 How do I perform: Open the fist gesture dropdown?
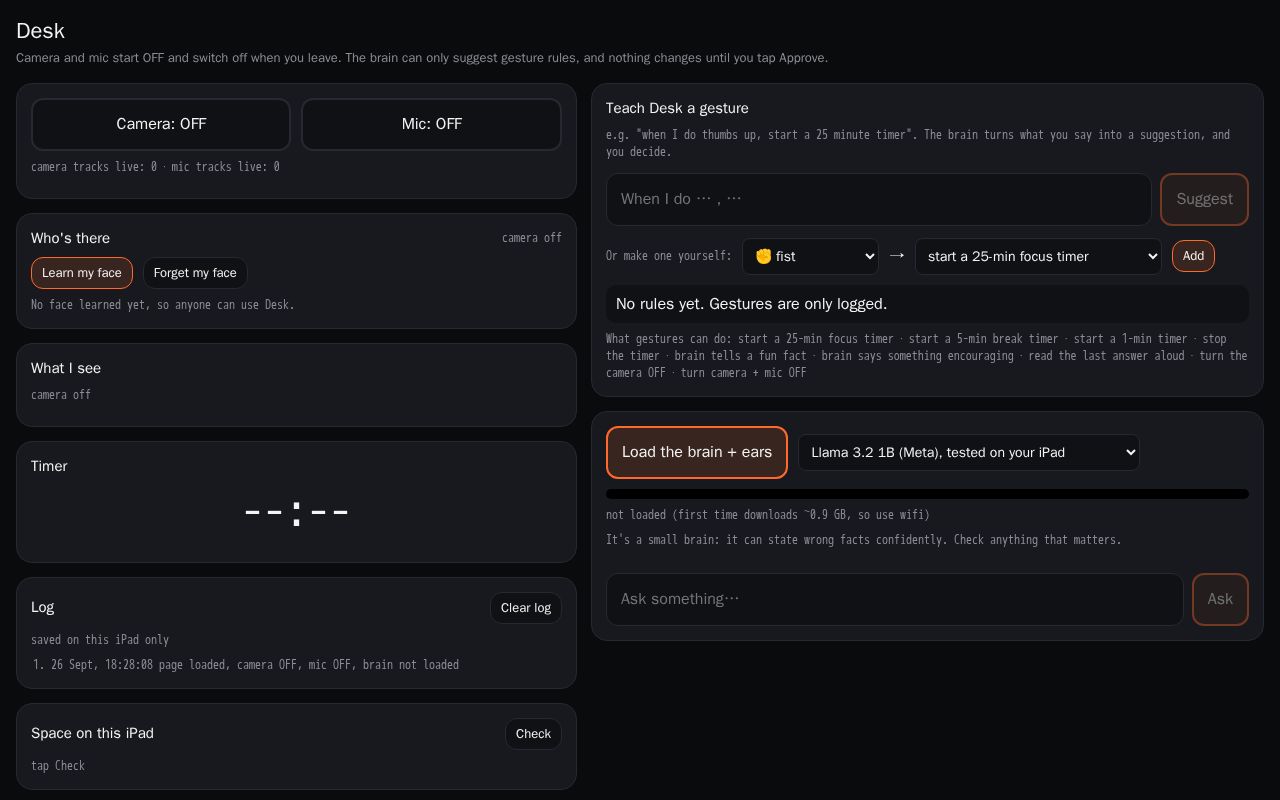(x=810, y=256)
